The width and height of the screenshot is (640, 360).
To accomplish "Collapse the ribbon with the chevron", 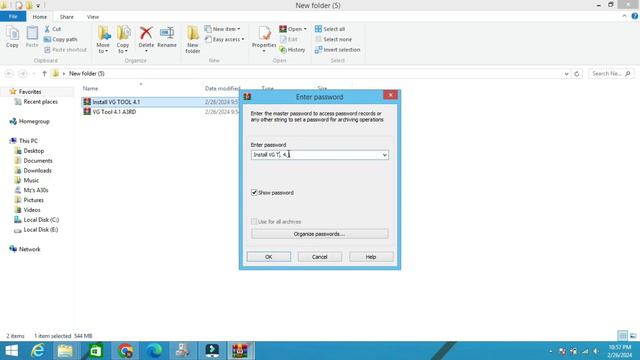I will (x=624, y=16).
